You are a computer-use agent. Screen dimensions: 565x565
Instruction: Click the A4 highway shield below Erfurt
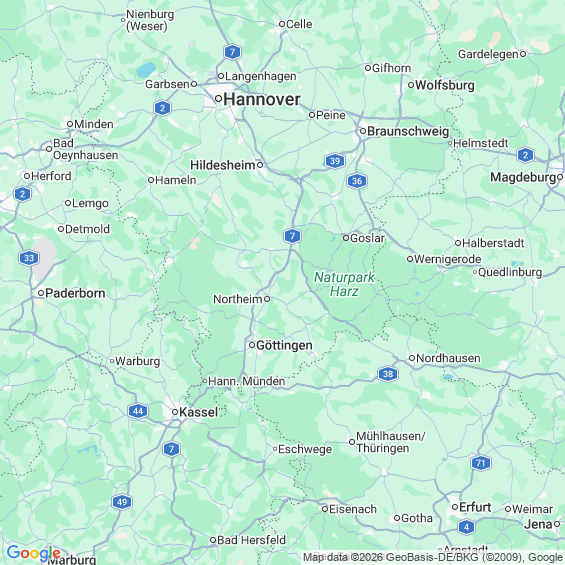coord(466,527)
